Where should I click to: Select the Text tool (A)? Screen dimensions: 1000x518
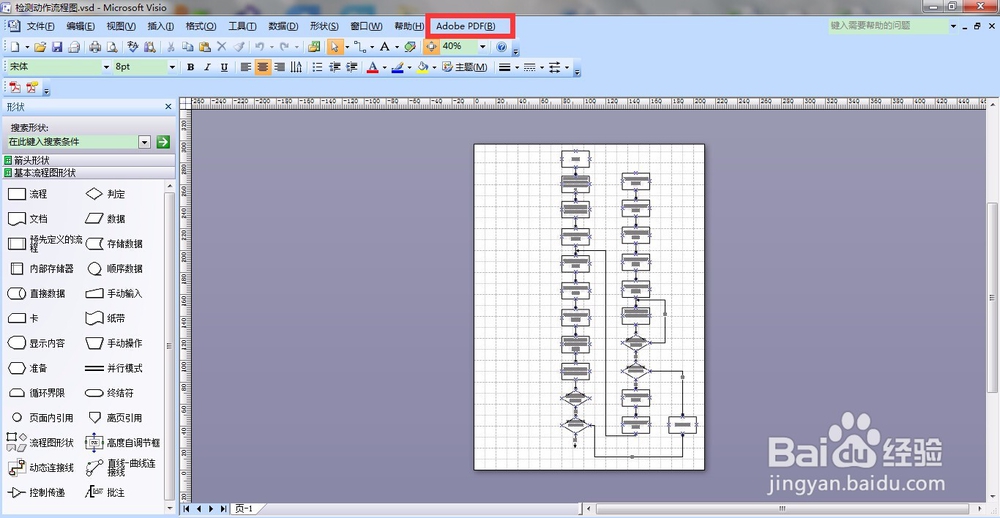(x=385, y=47)
